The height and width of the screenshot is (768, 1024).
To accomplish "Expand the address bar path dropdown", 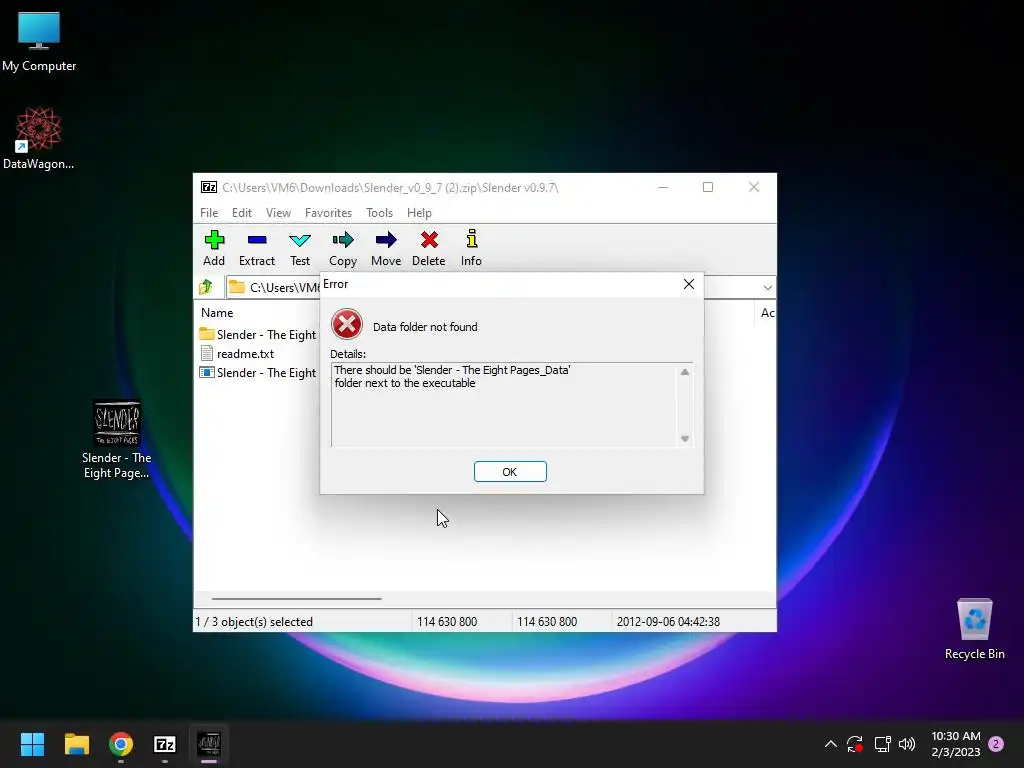I will pos(768,287).
